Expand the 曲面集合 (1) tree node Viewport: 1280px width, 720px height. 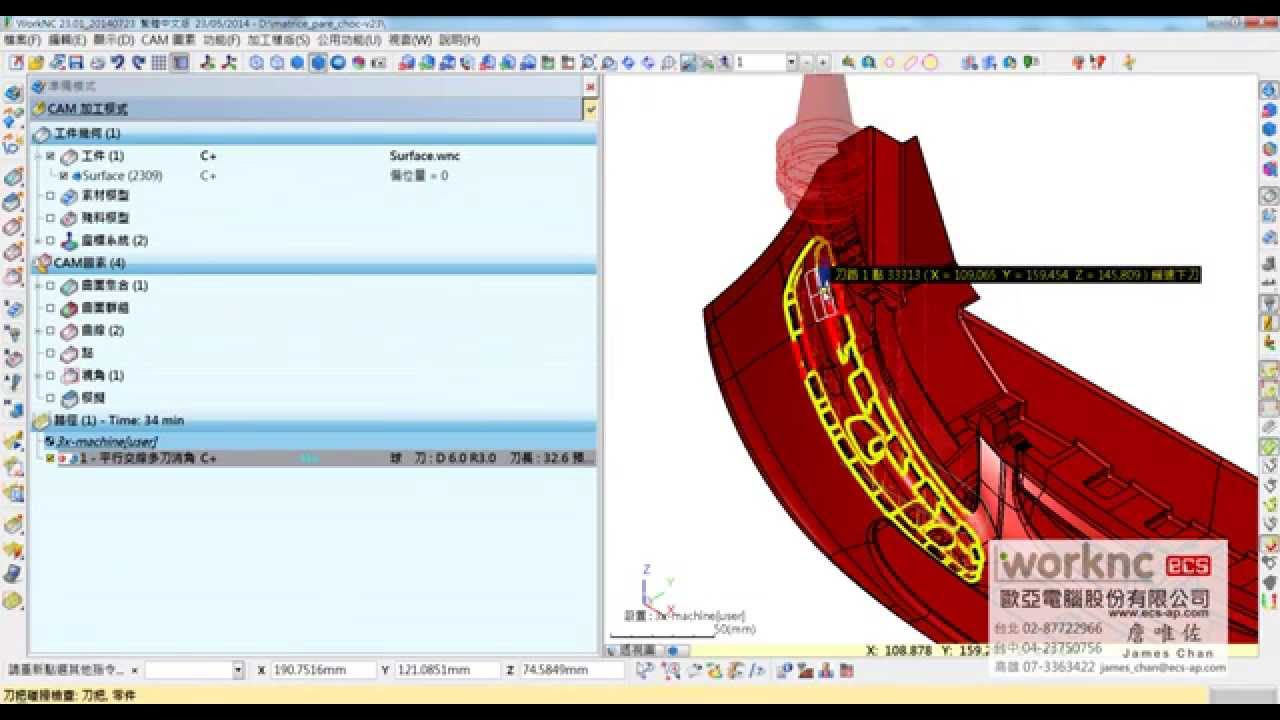[38, 286]
